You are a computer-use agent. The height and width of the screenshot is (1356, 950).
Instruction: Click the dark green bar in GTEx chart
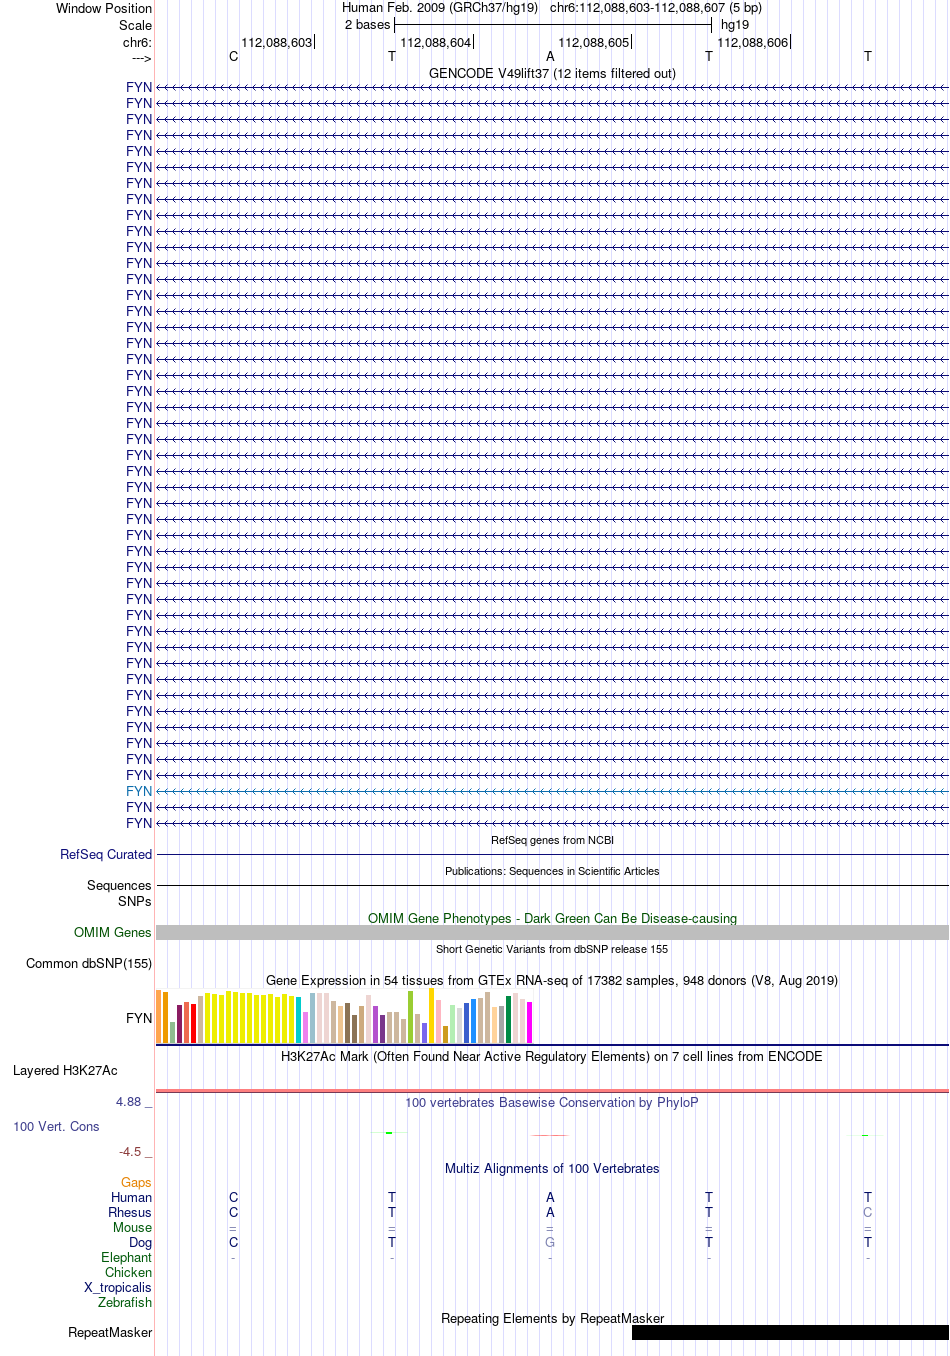[509, 1020]
